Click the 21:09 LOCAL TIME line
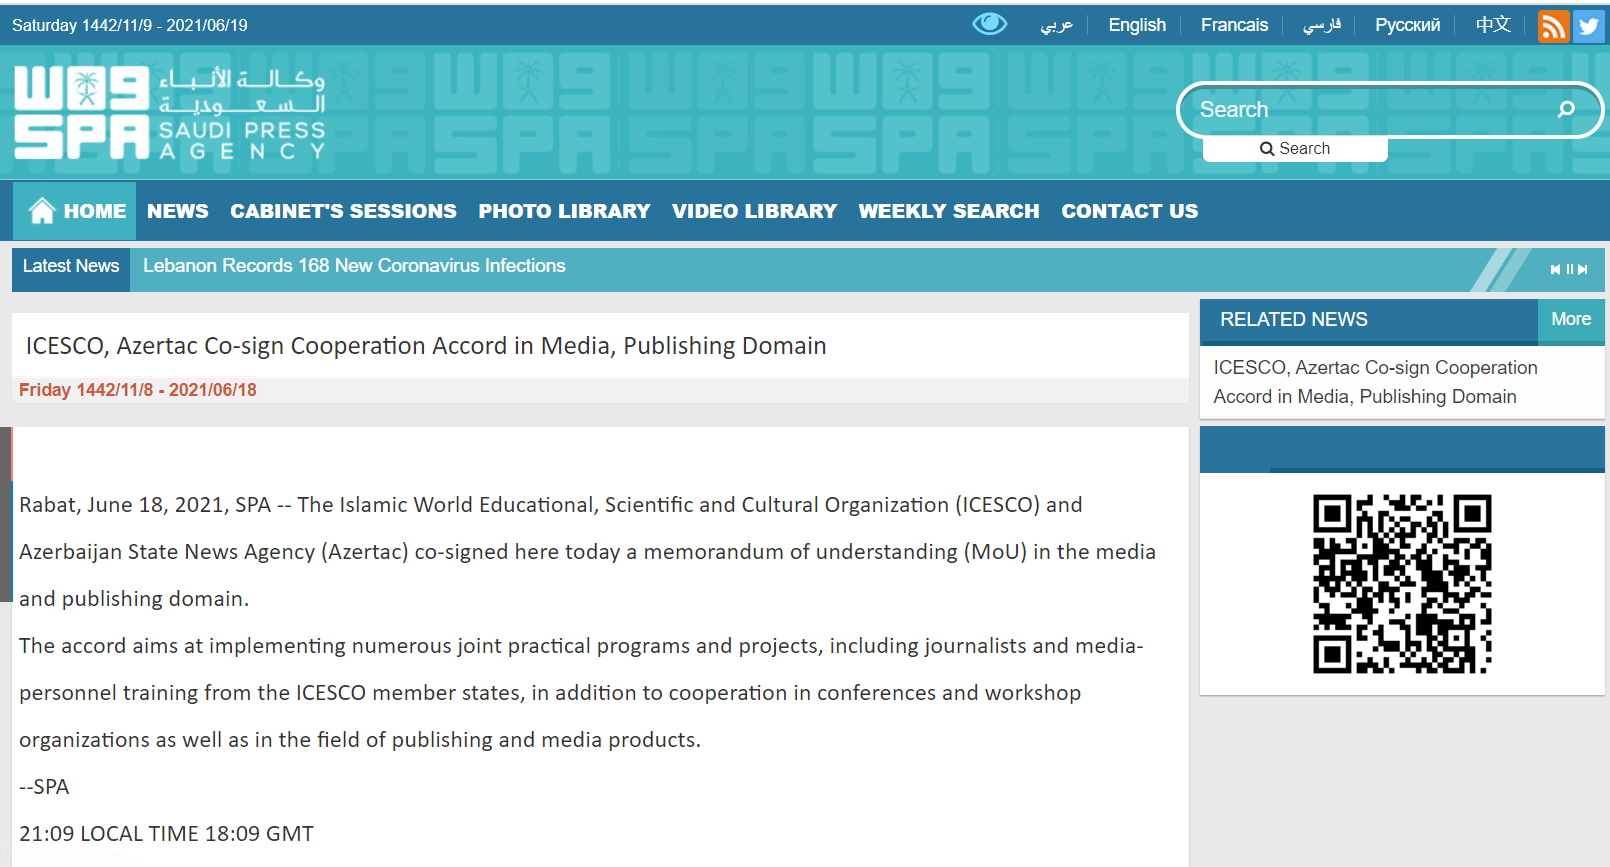Viewport: 1610px width, 867px height. (x=166, y=834)
